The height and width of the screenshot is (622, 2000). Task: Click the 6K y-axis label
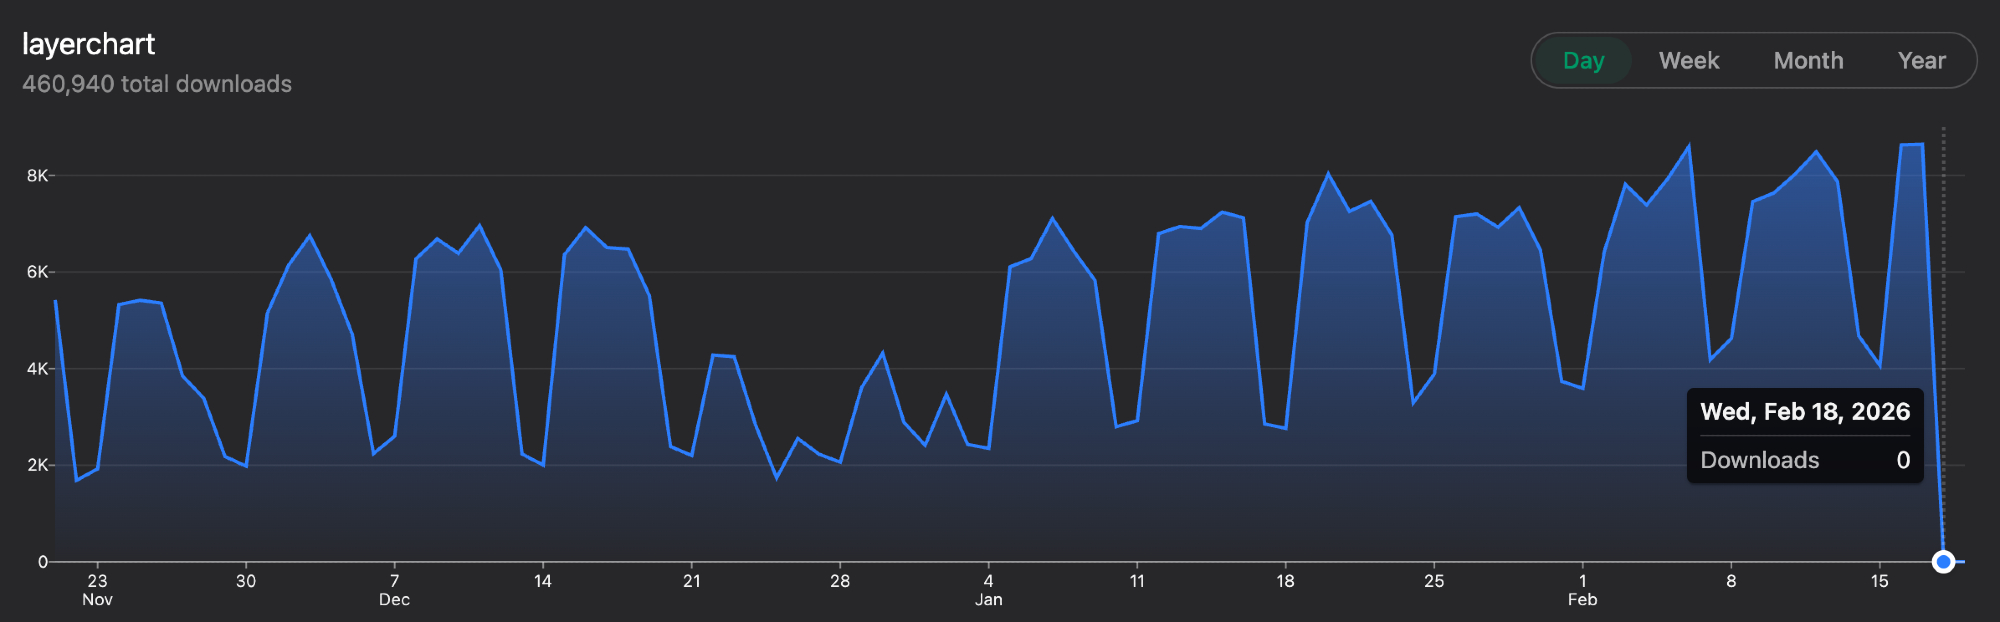37,272
